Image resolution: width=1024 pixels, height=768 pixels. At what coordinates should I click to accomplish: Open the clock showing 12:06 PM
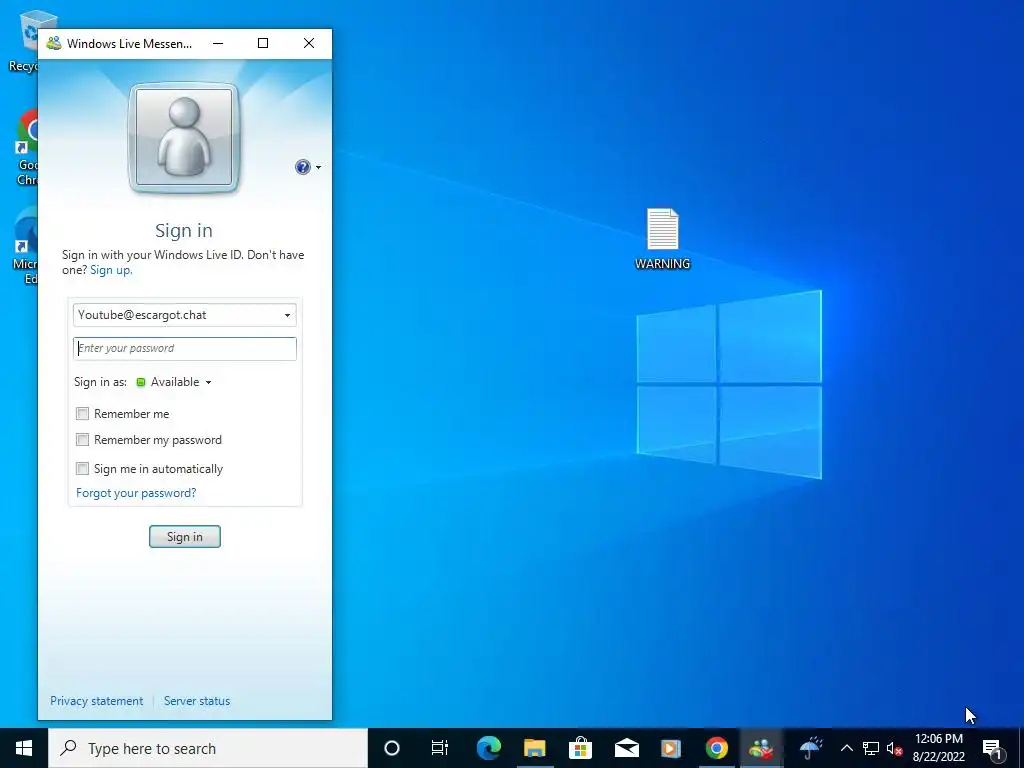click(938, 748)
